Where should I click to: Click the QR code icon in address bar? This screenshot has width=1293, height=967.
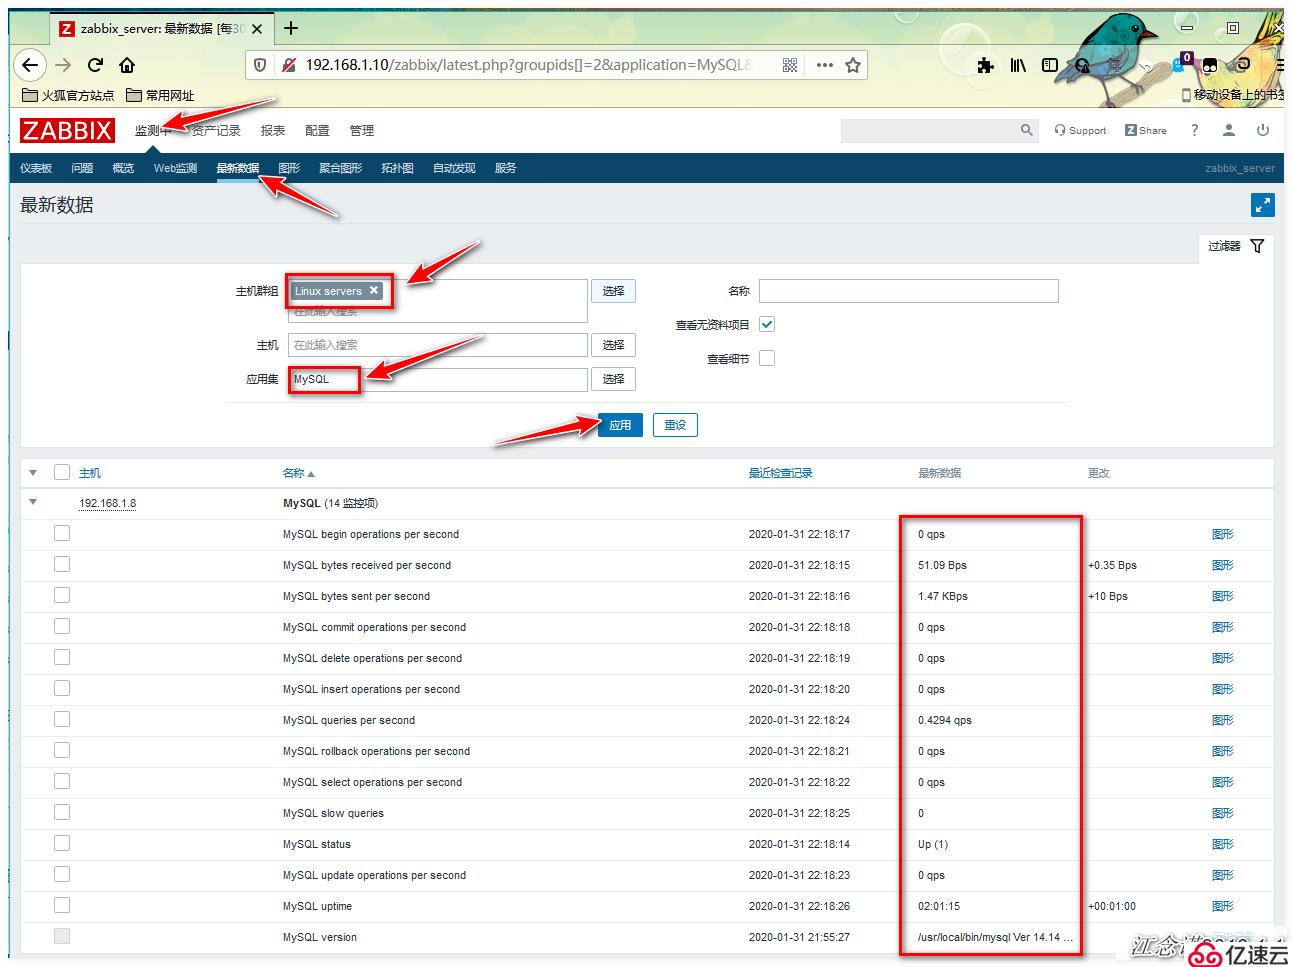pyautogui.click(x=790, y=65)
